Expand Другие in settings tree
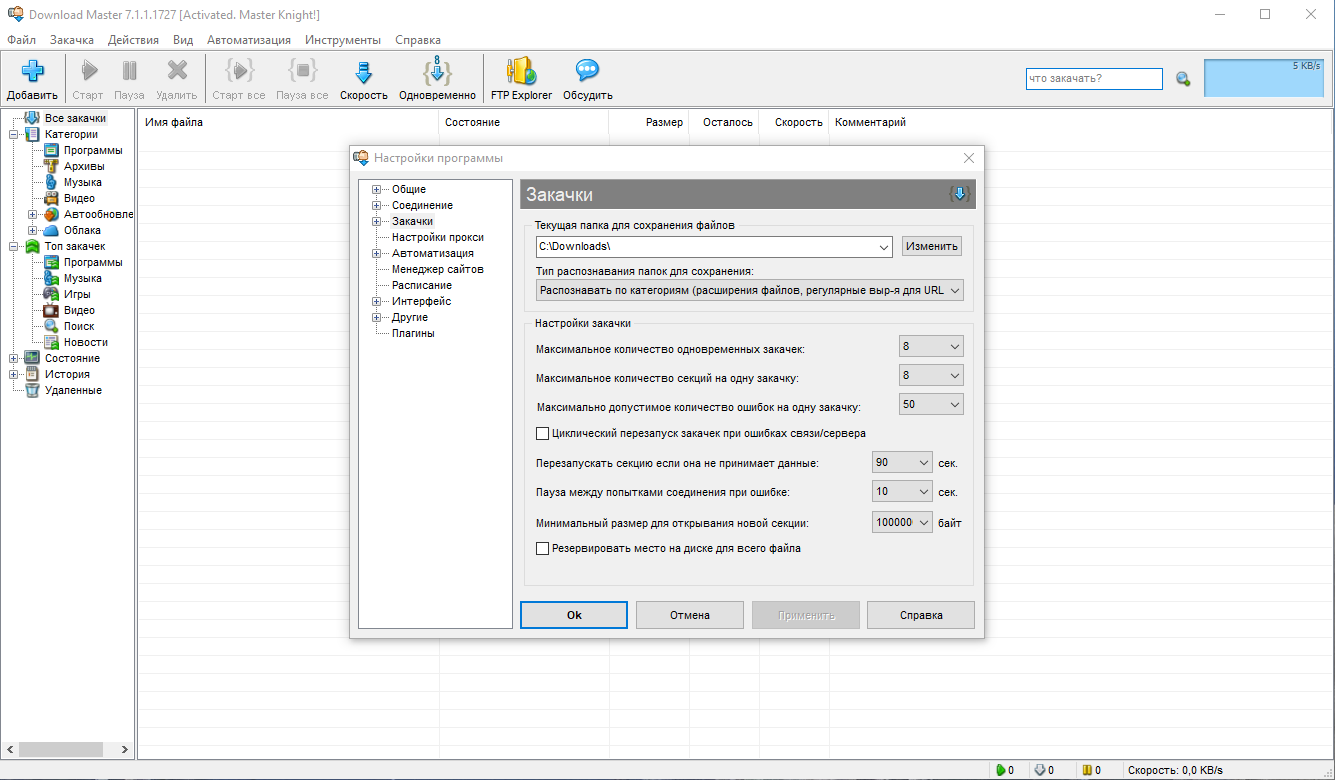Screen dimensions: 1335x780 point(376,317)
